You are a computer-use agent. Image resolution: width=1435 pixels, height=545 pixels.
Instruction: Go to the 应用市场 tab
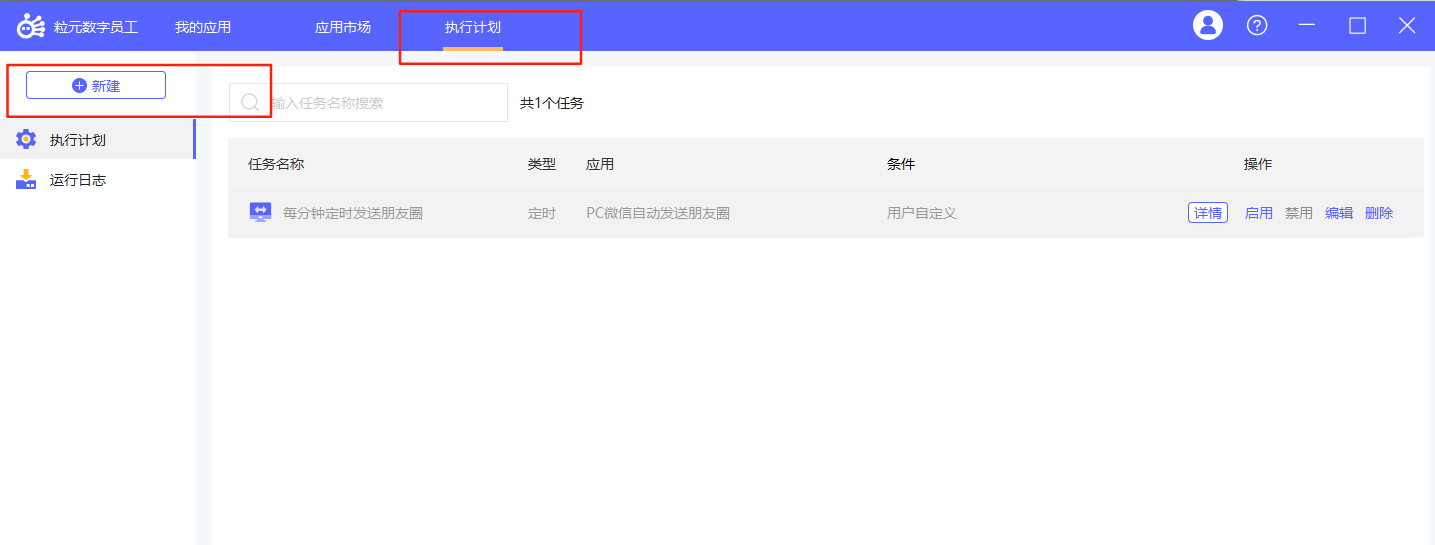click(343, 28)
